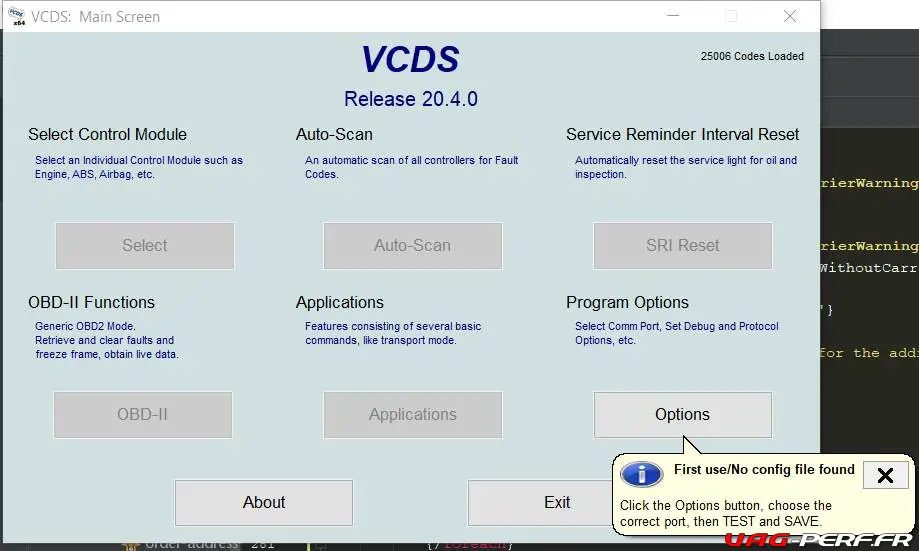Click 'for the addi' code in background editor

(x=869, y=353)
